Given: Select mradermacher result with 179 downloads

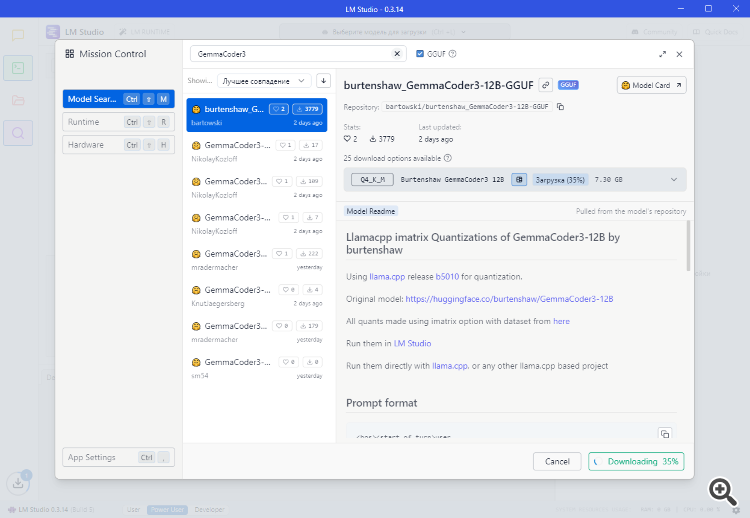Looking at the screenshot, I should 257,332.
